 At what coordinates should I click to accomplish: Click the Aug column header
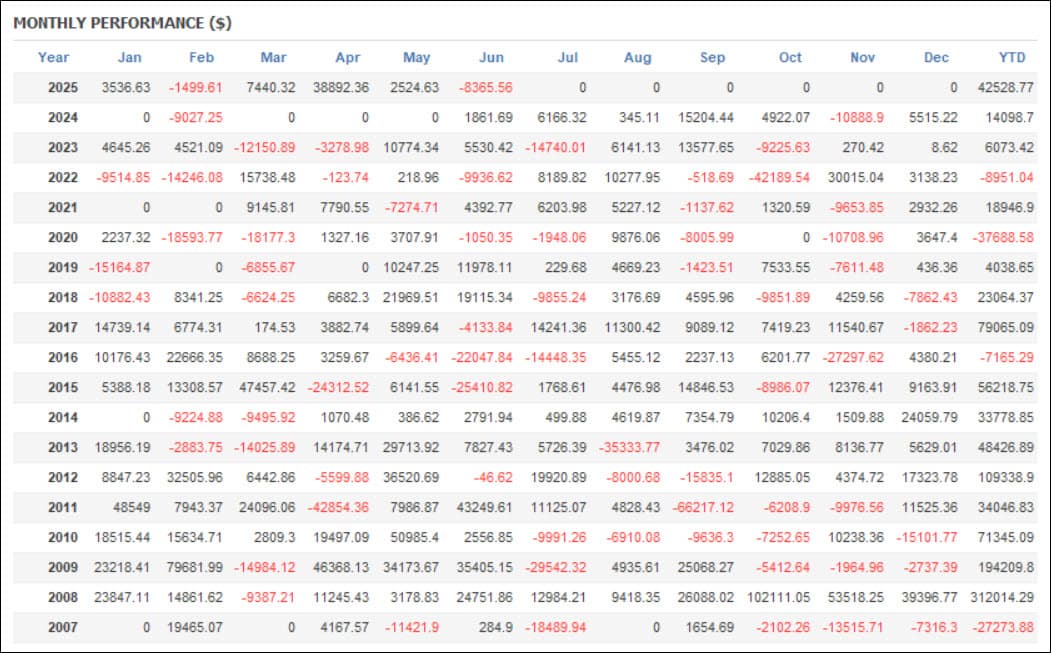pyautogui.click(x=637, y=58)
